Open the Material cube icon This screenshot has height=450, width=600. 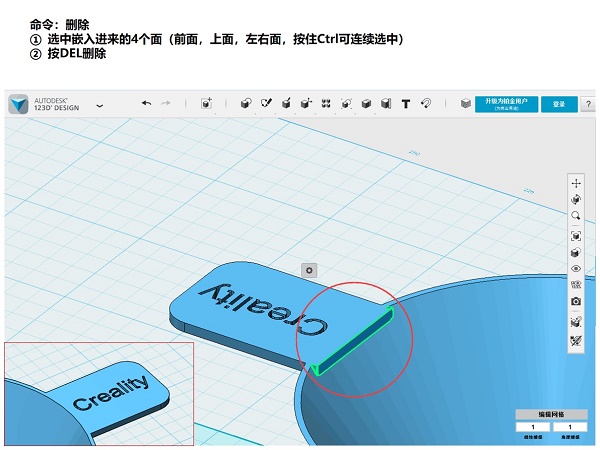click(465, 103)
